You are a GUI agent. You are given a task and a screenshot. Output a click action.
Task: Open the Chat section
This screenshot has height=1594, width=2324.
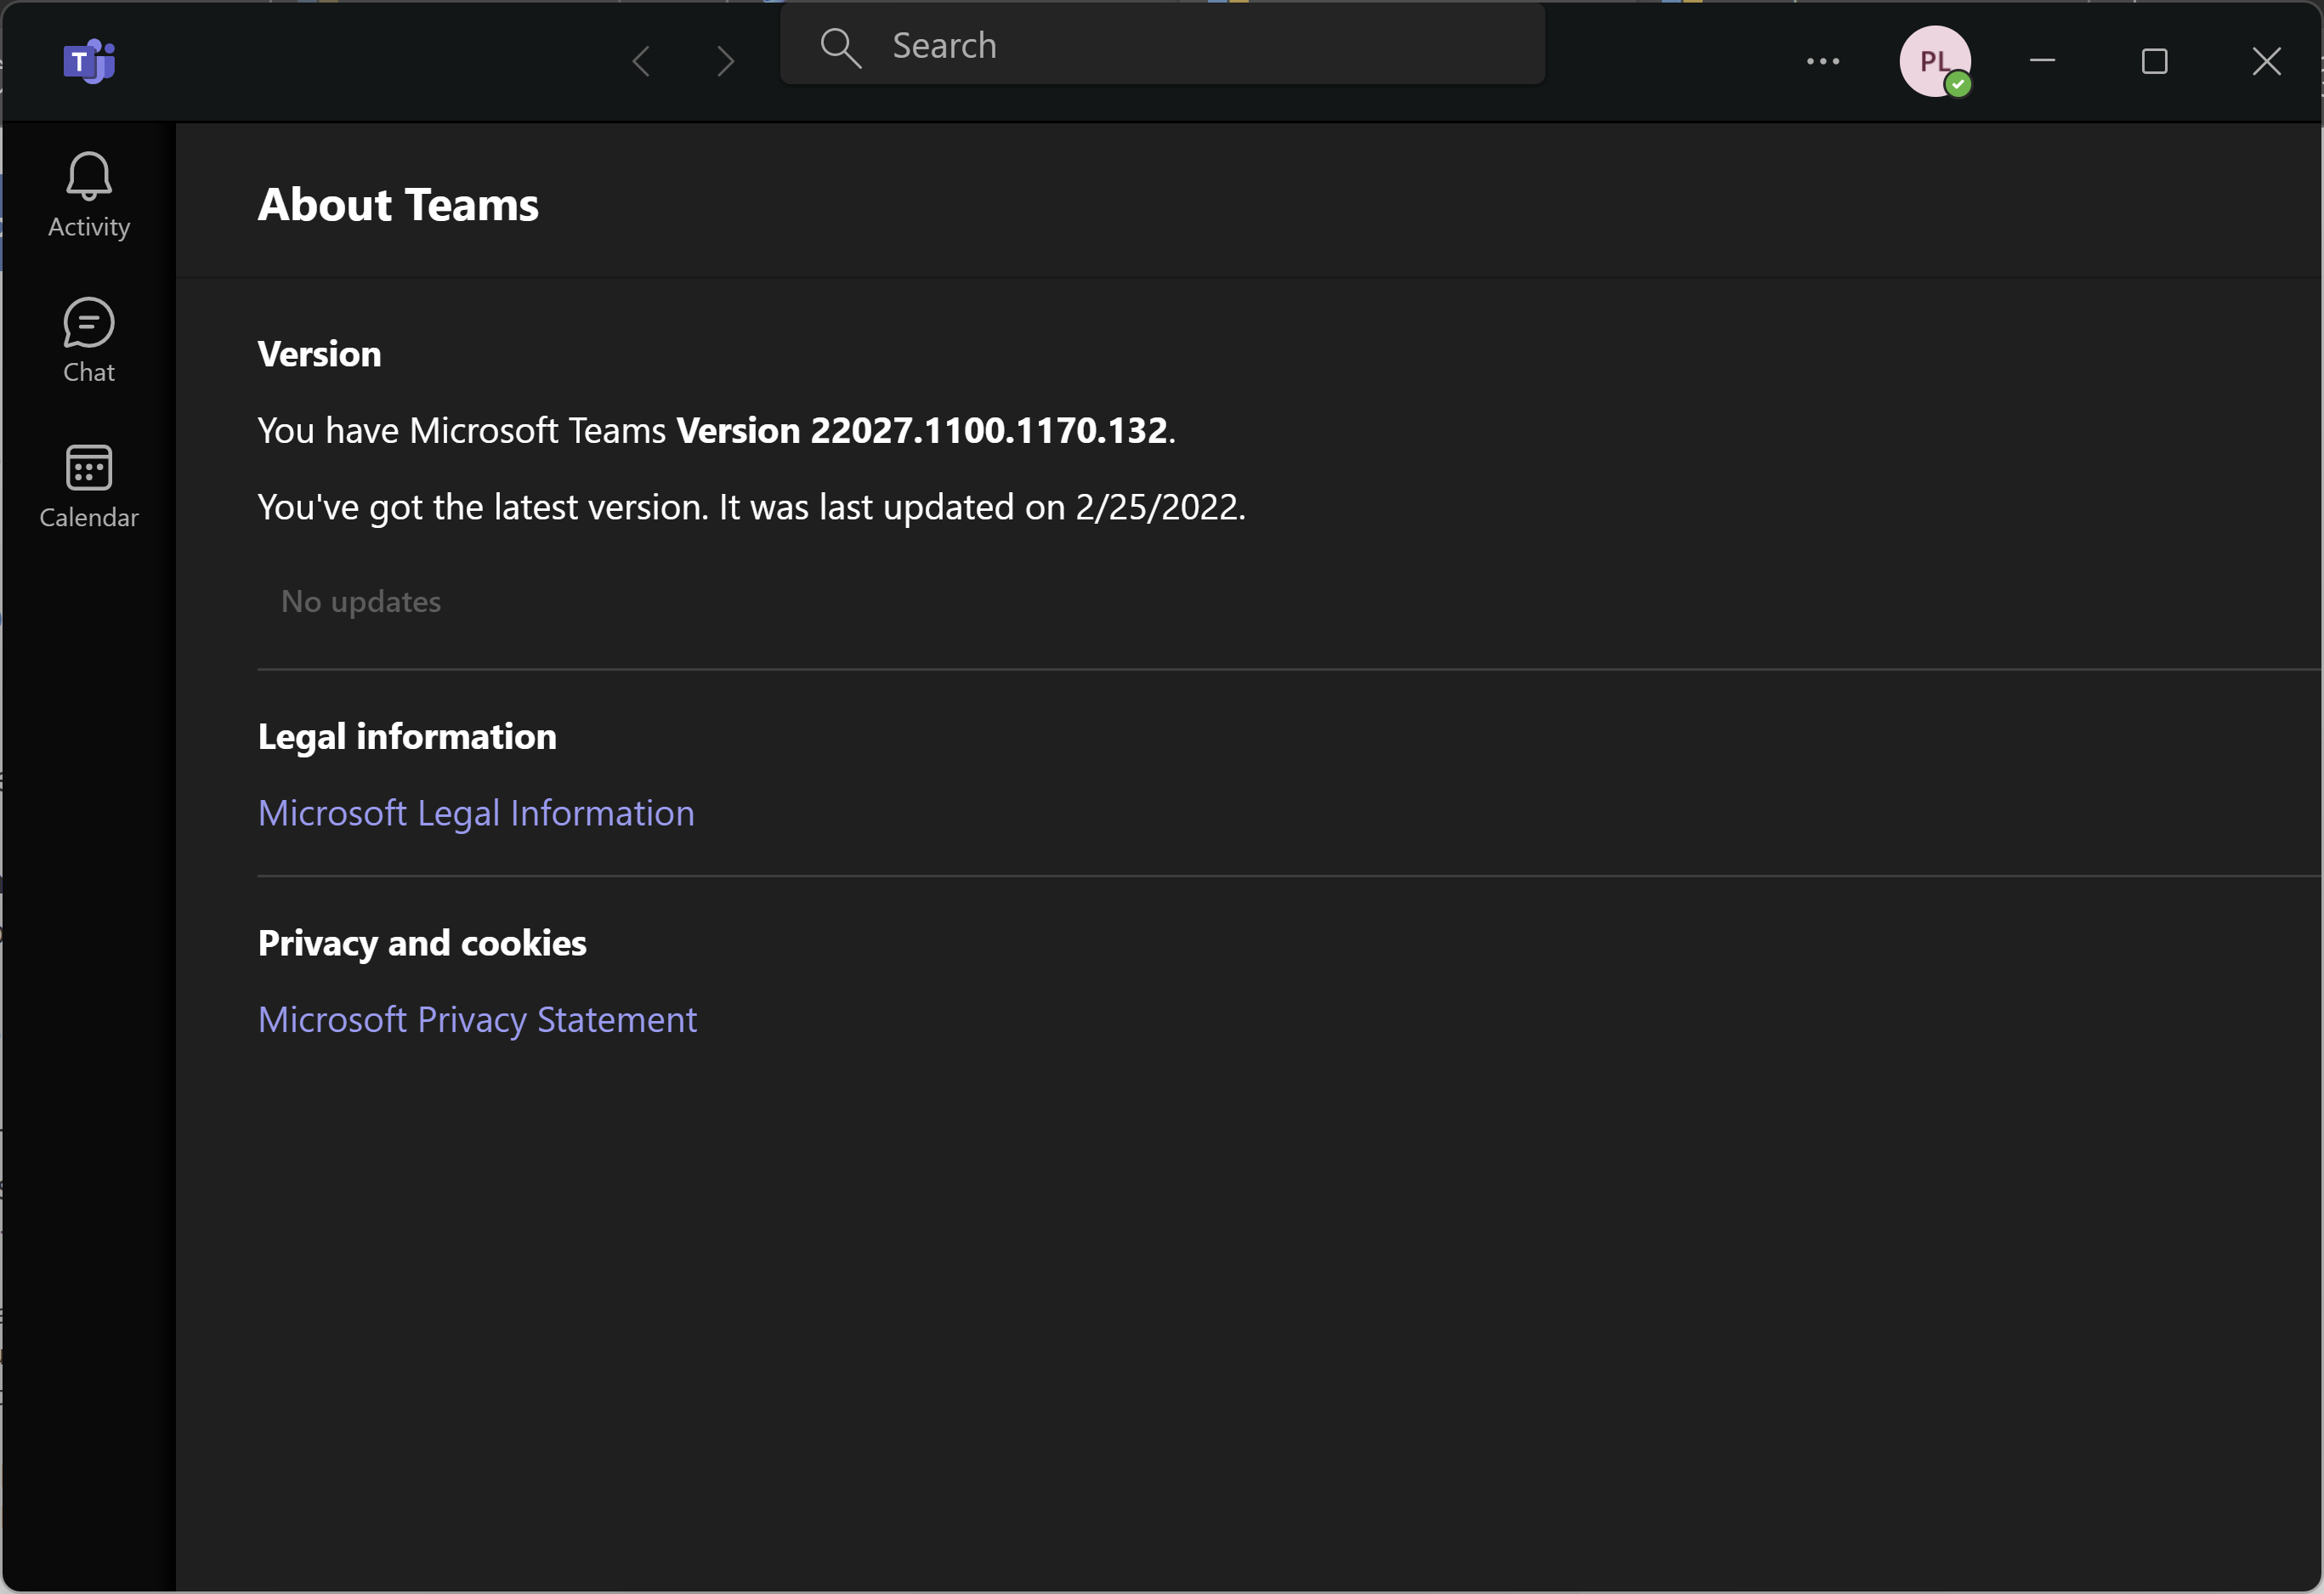coord(89,341)
